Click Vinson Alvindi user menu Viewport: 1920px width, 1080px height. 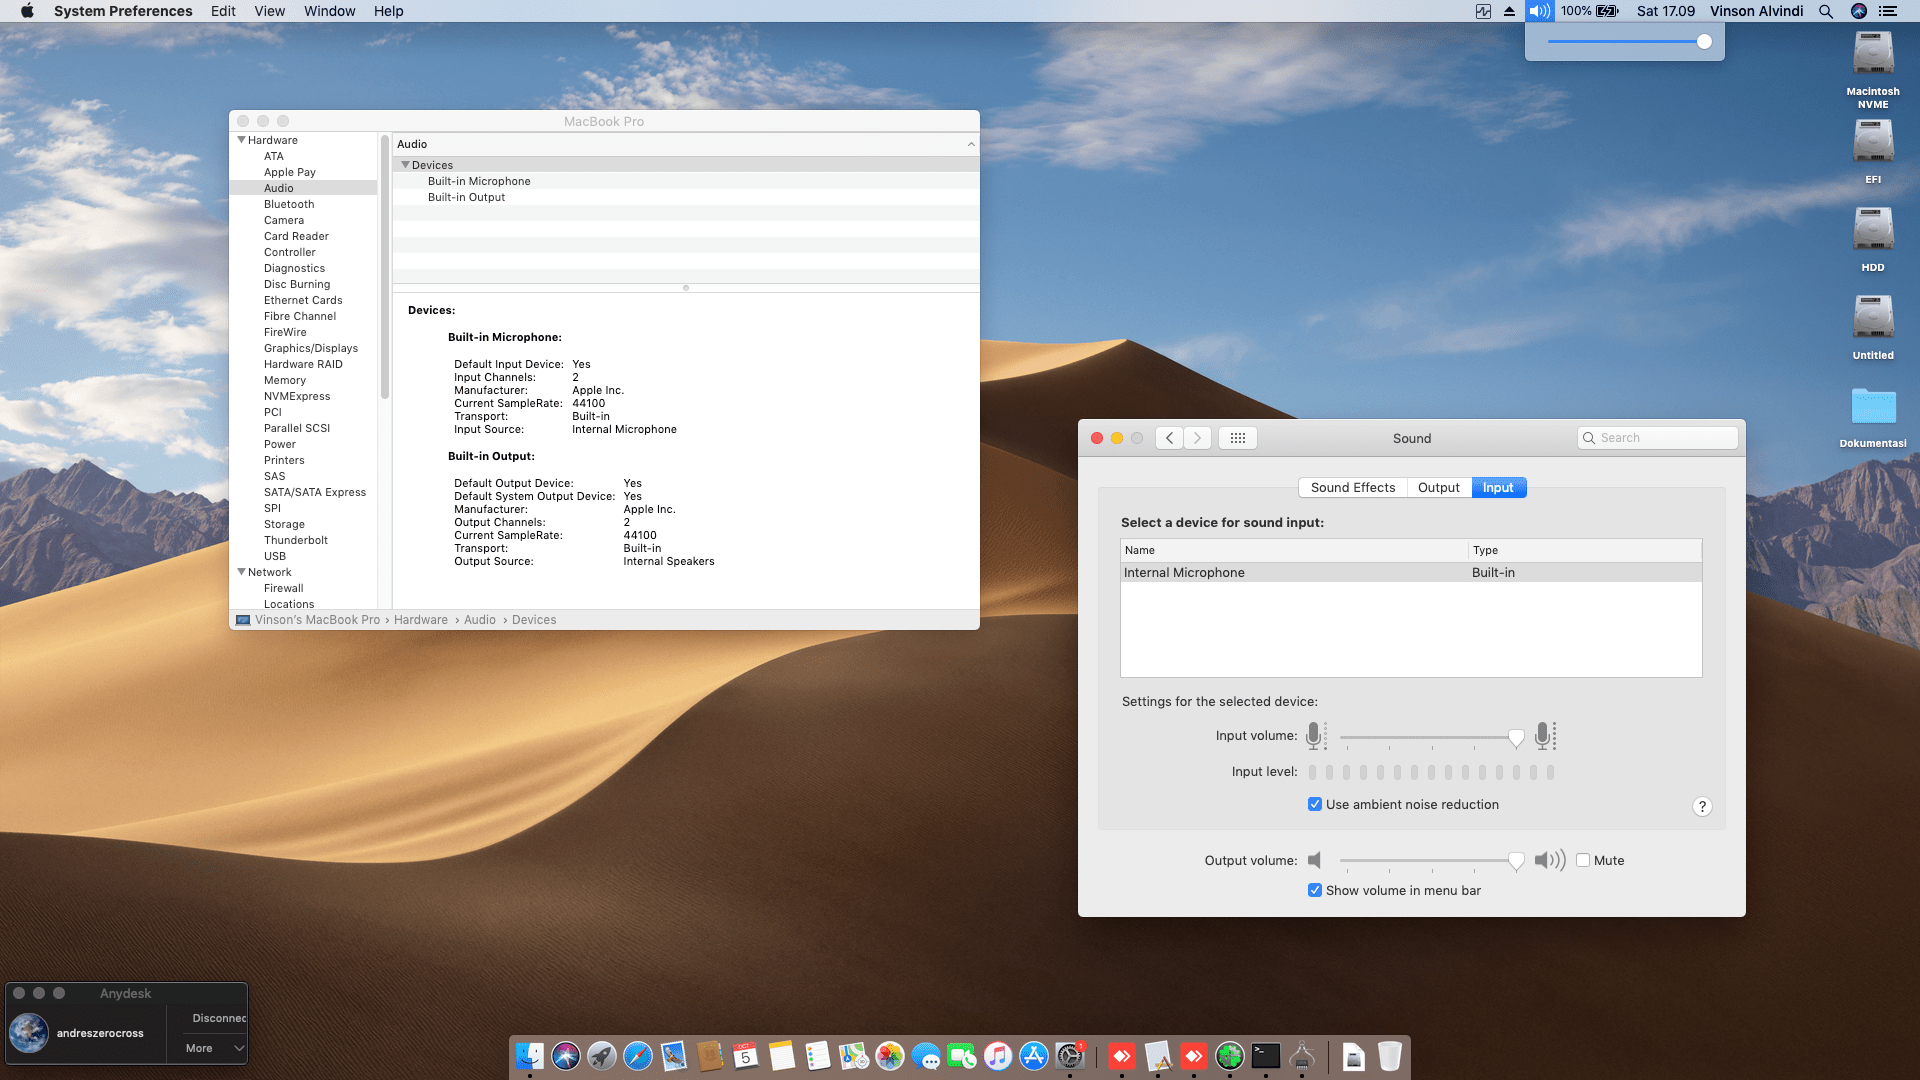(1756, 11)
